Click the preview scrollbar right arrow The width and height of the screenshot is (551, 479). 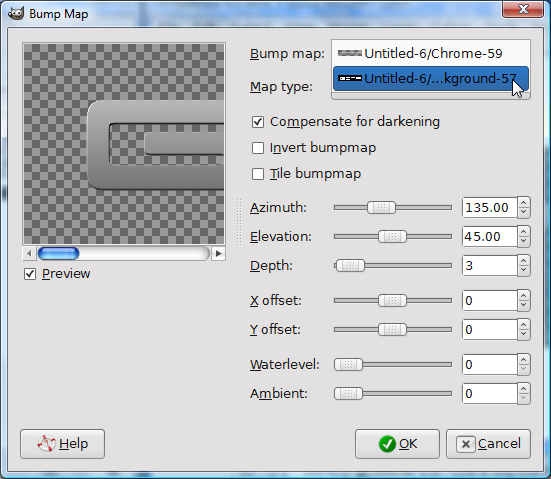click(218, 253)
